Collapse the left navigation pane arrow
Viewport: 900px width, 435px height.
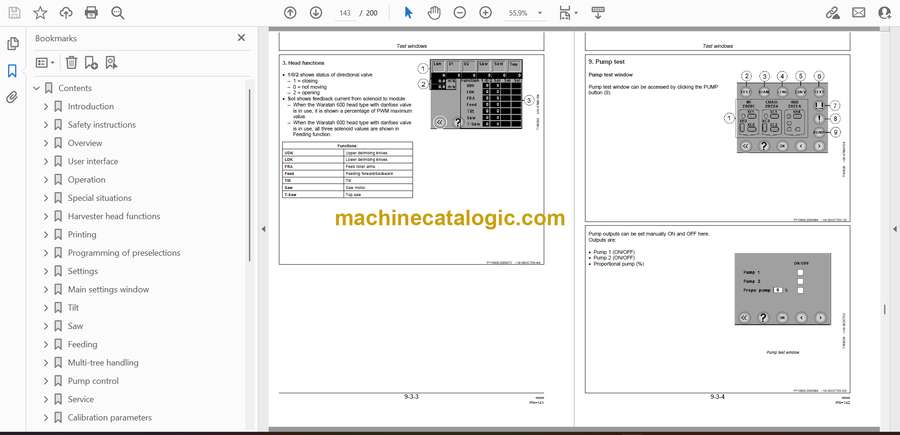click(263, 229)
